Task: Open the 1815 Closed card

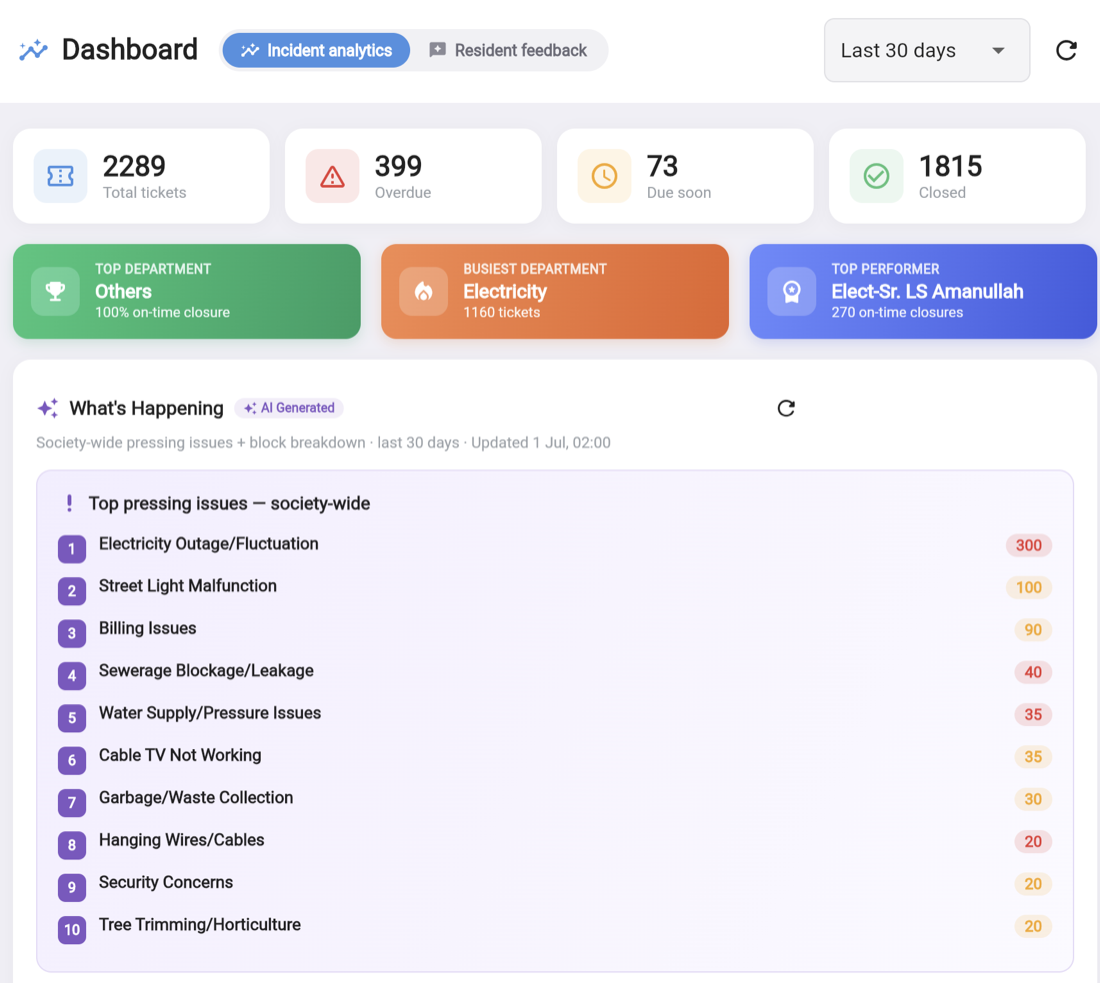Action: [958, 176]
